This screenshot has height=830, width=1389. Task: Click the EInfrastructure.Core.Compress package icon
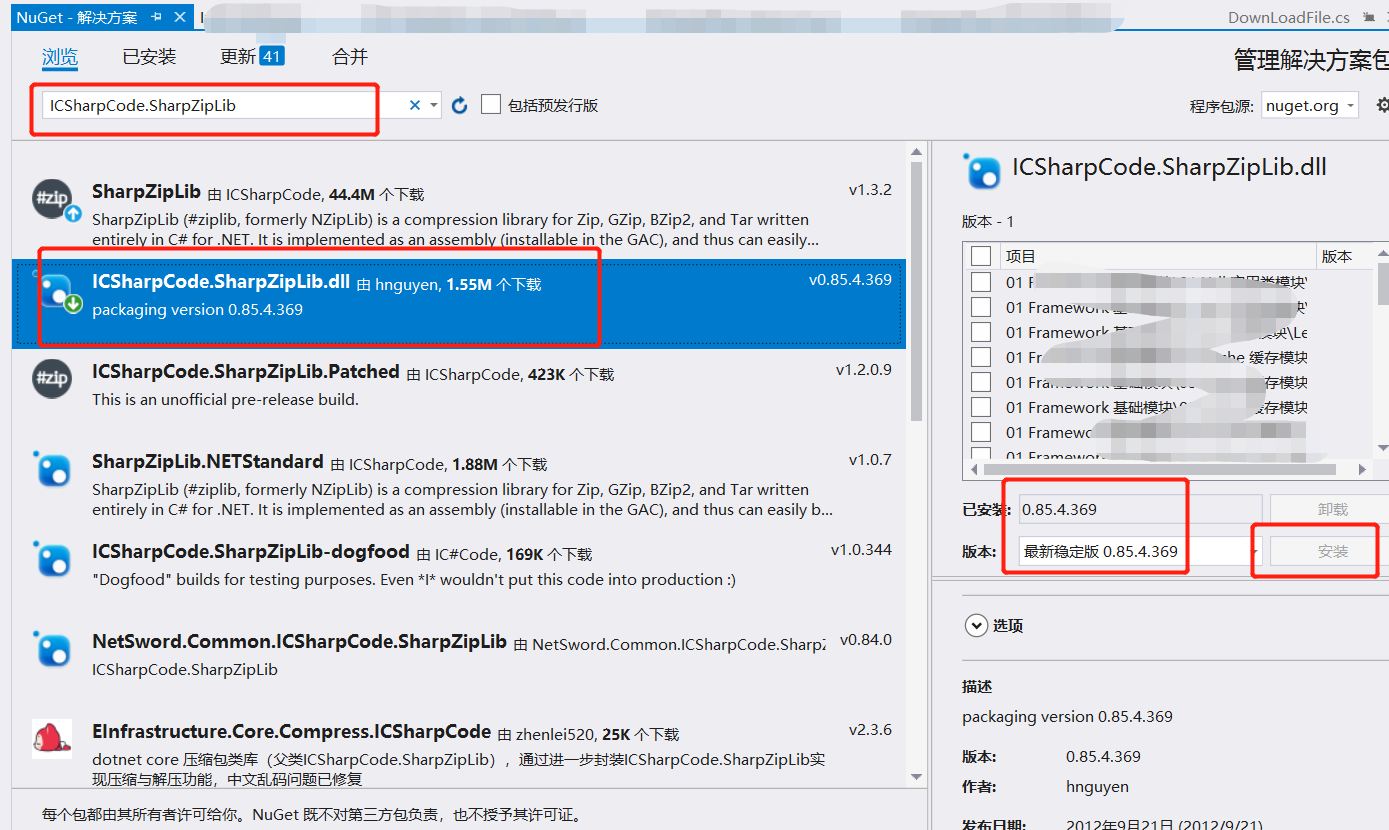tap(52, 738)
